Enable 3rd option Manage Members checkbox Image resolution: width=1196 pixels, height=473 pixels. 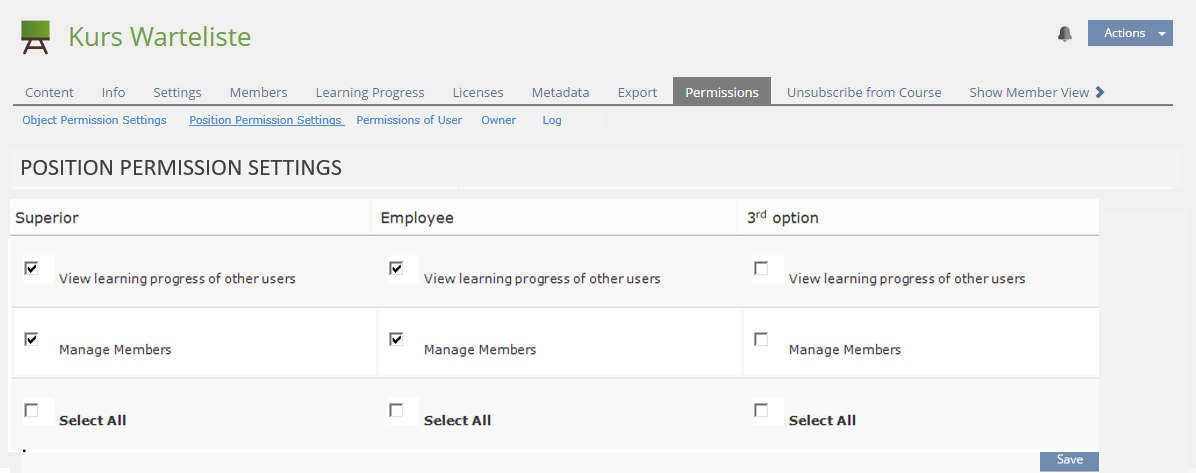click(x=761, y=340)
